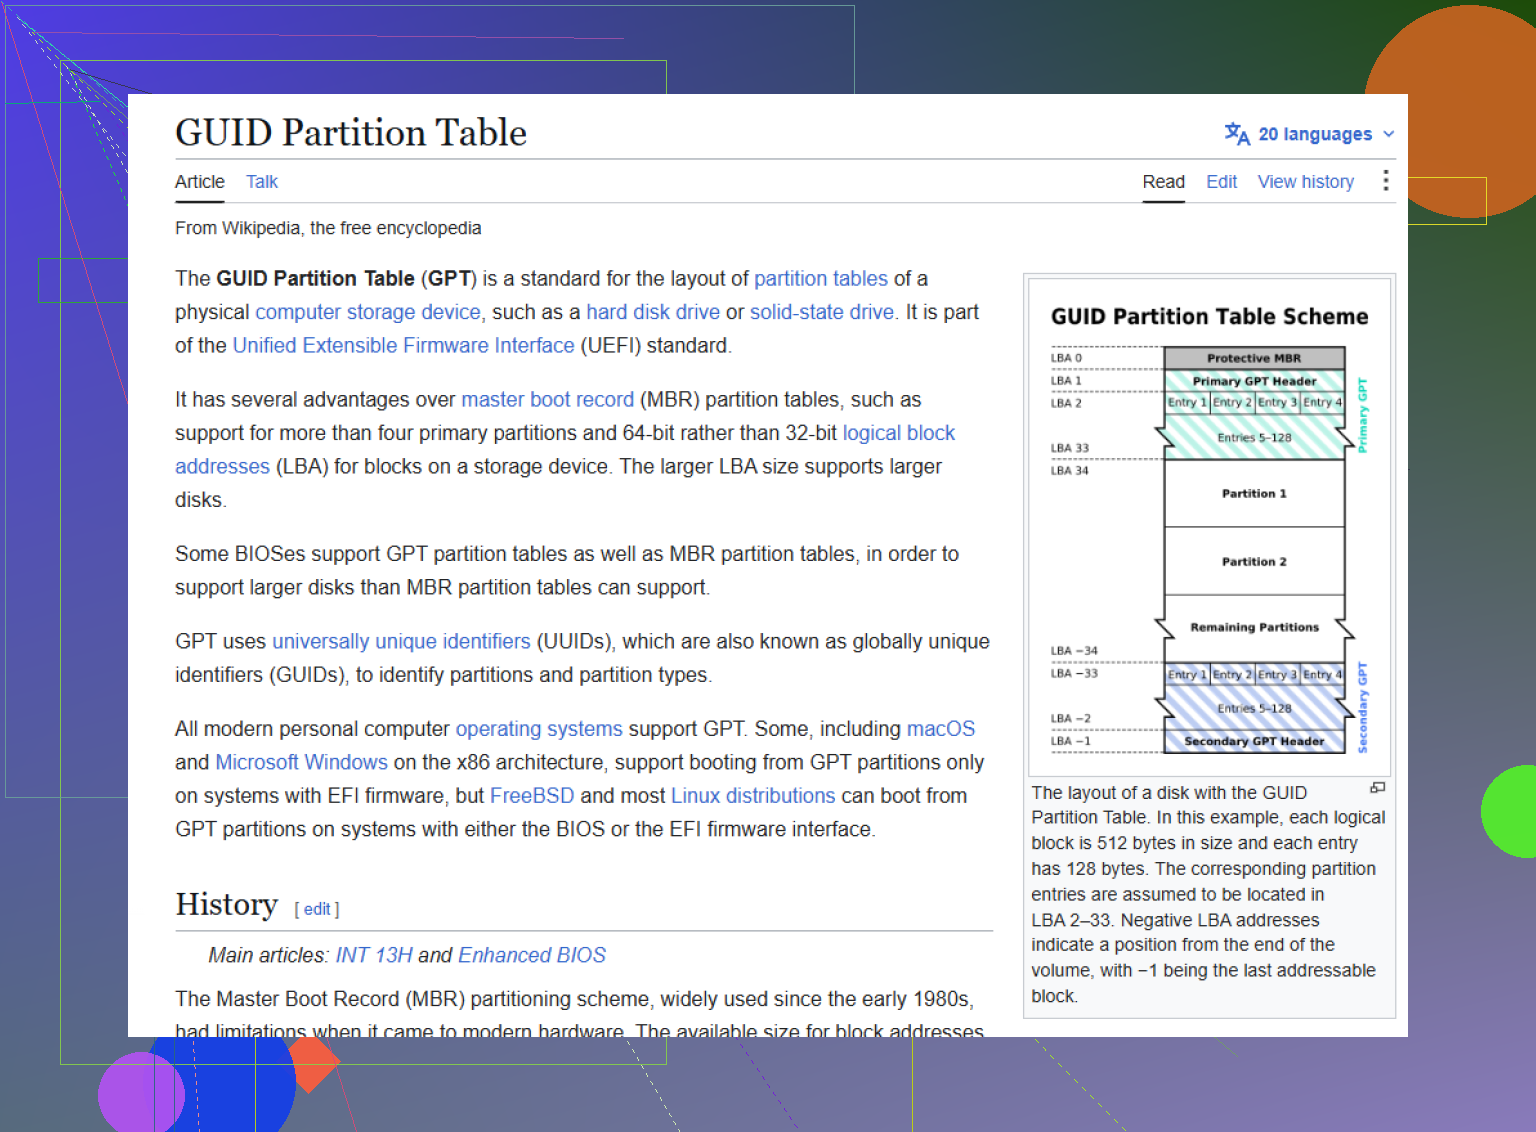This screenshot has width=1536, height=1132.
Task: Follow the hard disk drive link
Action: coord(653,312)
